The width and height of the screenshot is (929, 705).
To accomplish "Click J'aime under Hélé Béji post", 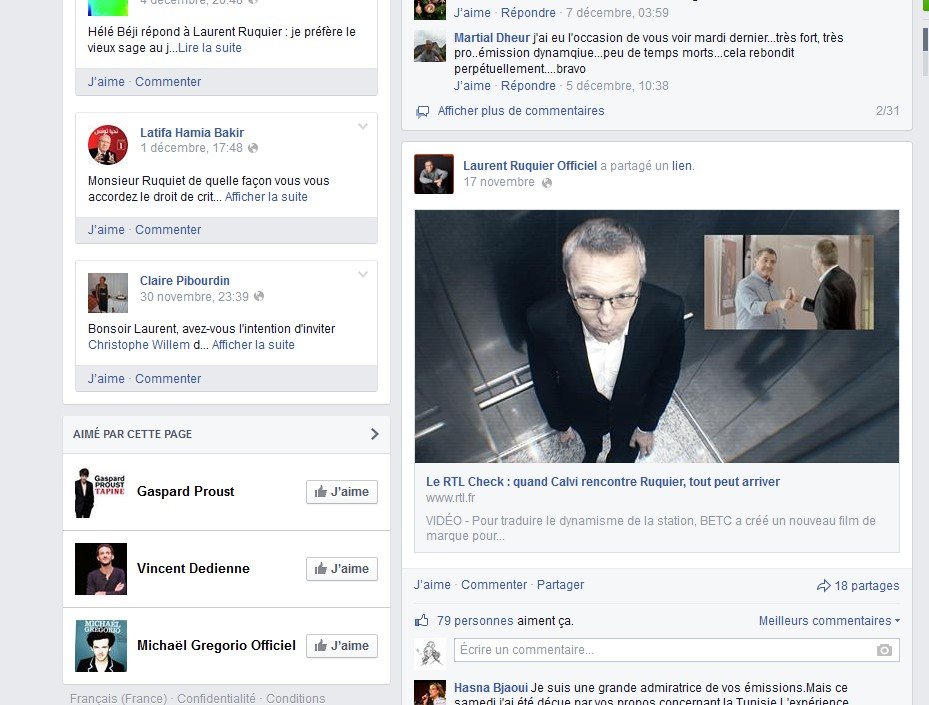I will (x=106, y=82).
